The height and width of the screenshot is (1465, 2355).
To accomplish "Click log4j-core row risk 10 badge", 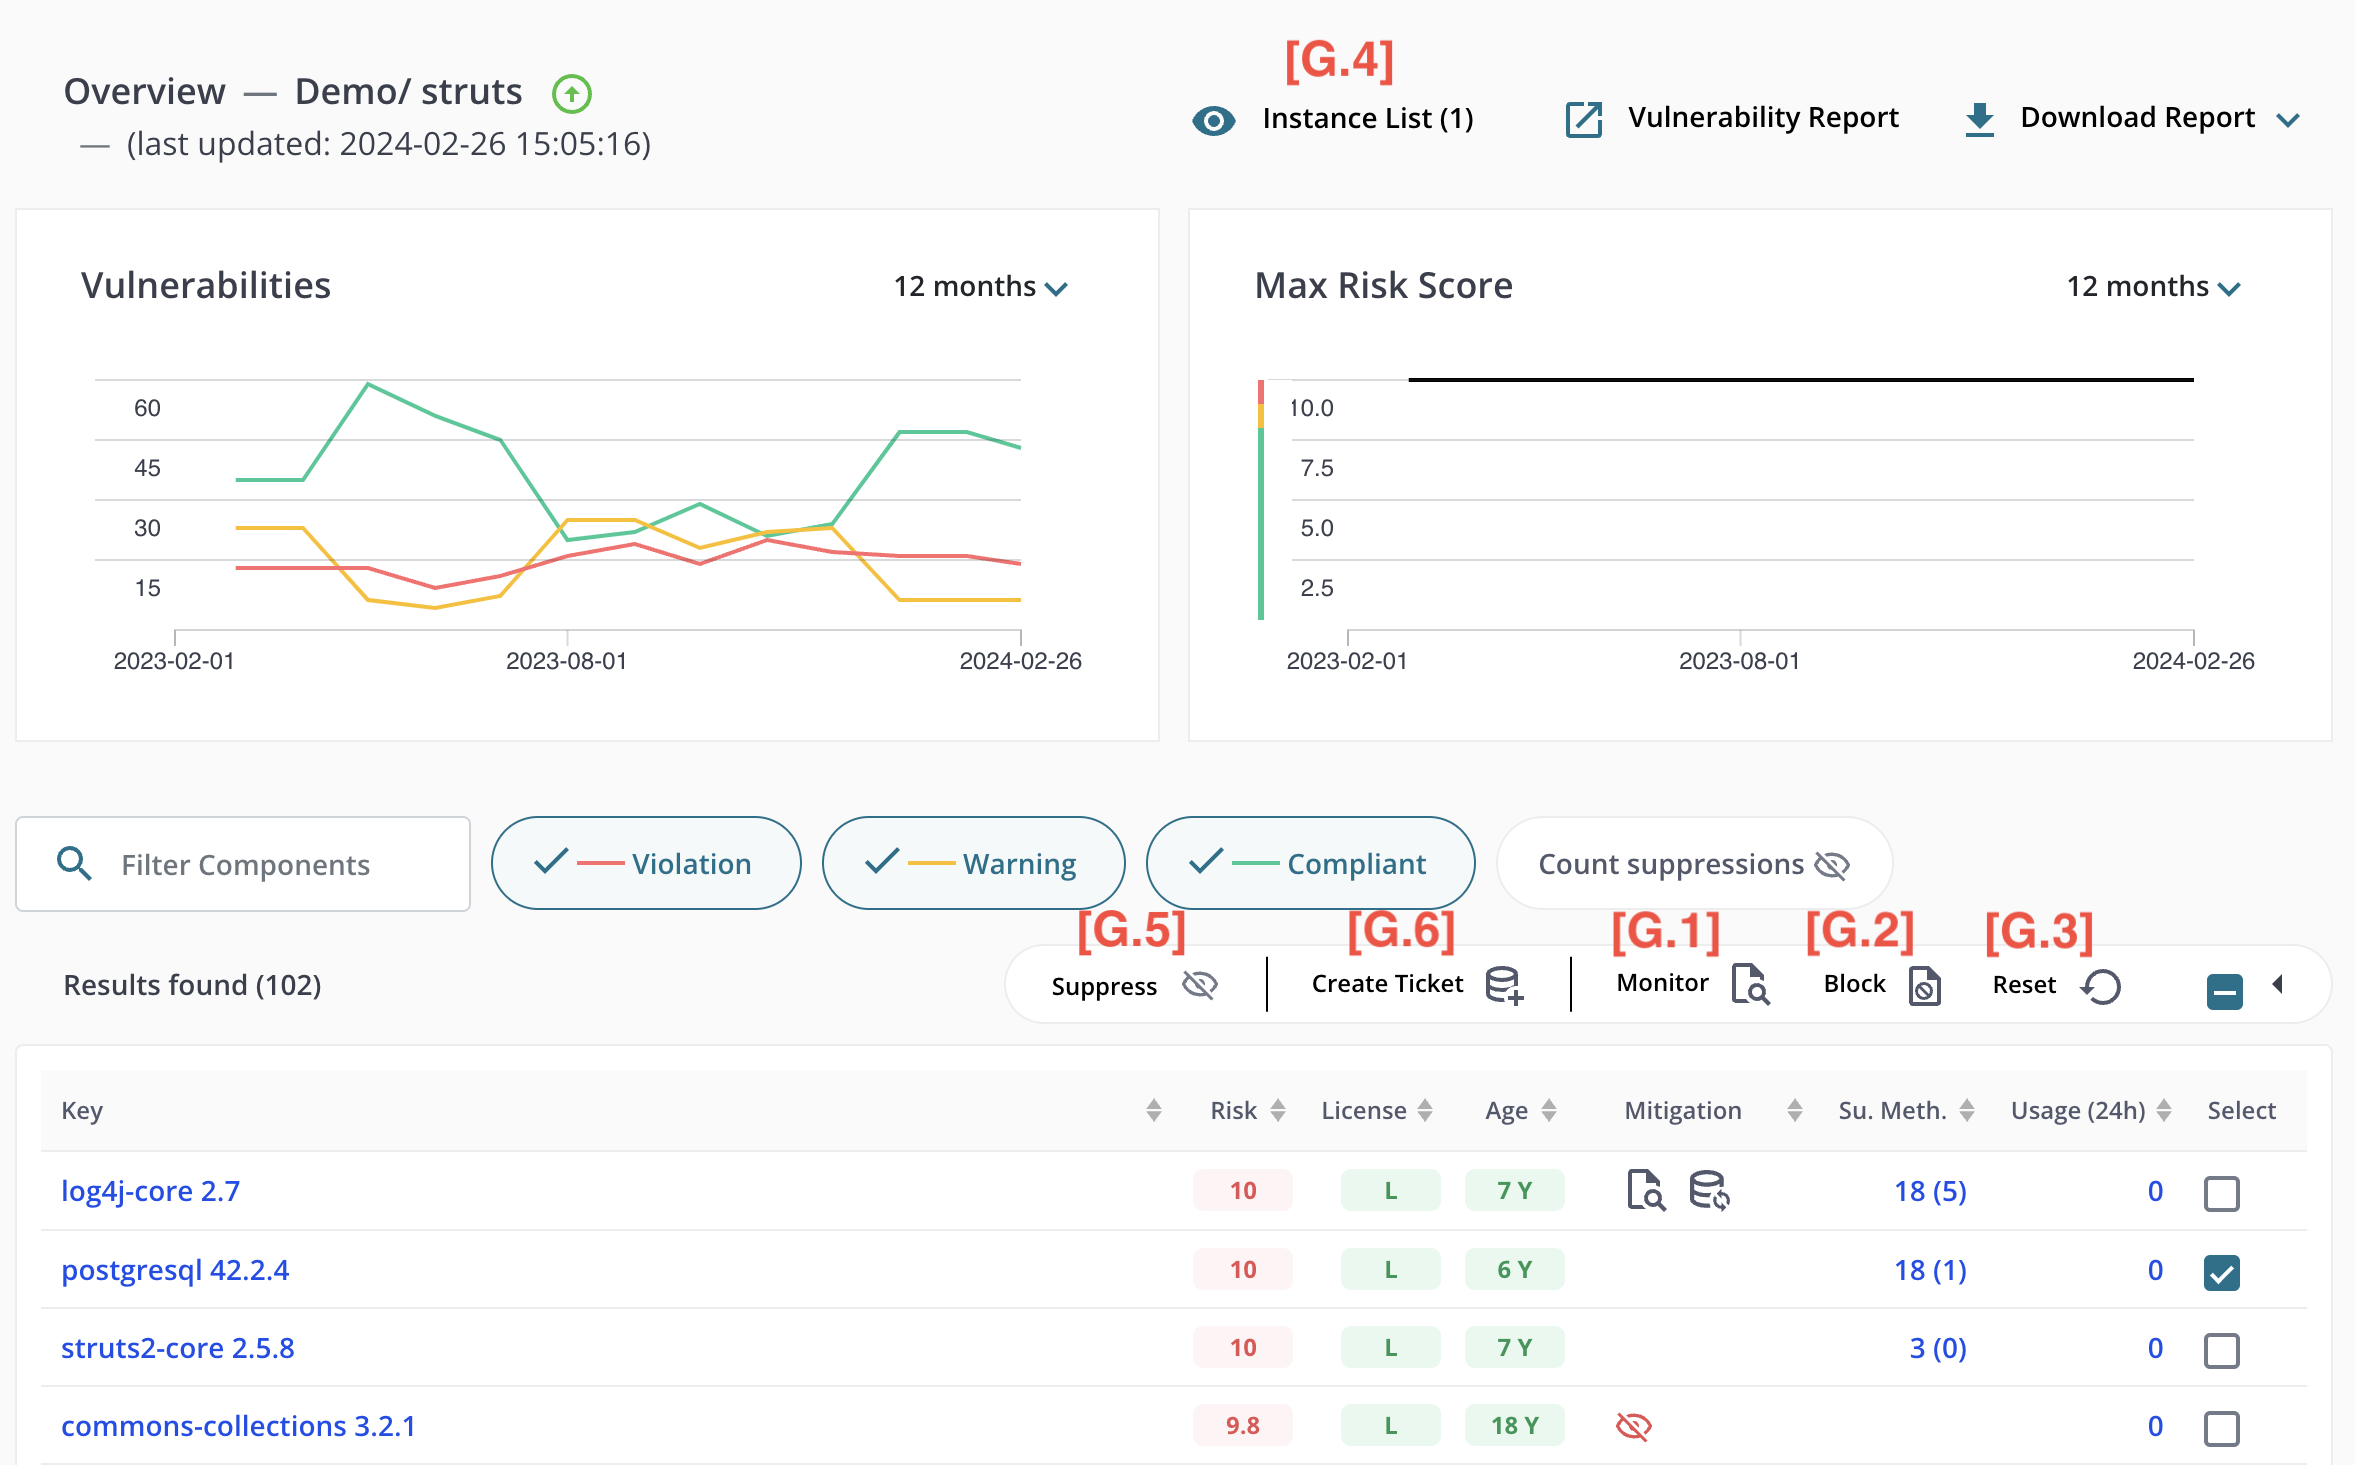I will (1242, 1190).
